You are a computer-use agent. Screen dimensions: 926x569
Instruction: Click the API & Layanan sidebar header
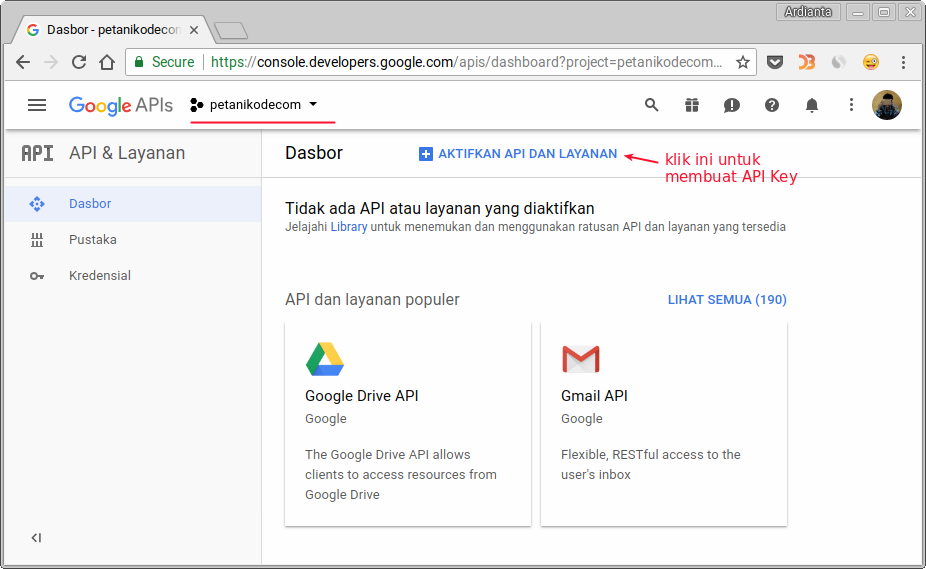(127, 153)
